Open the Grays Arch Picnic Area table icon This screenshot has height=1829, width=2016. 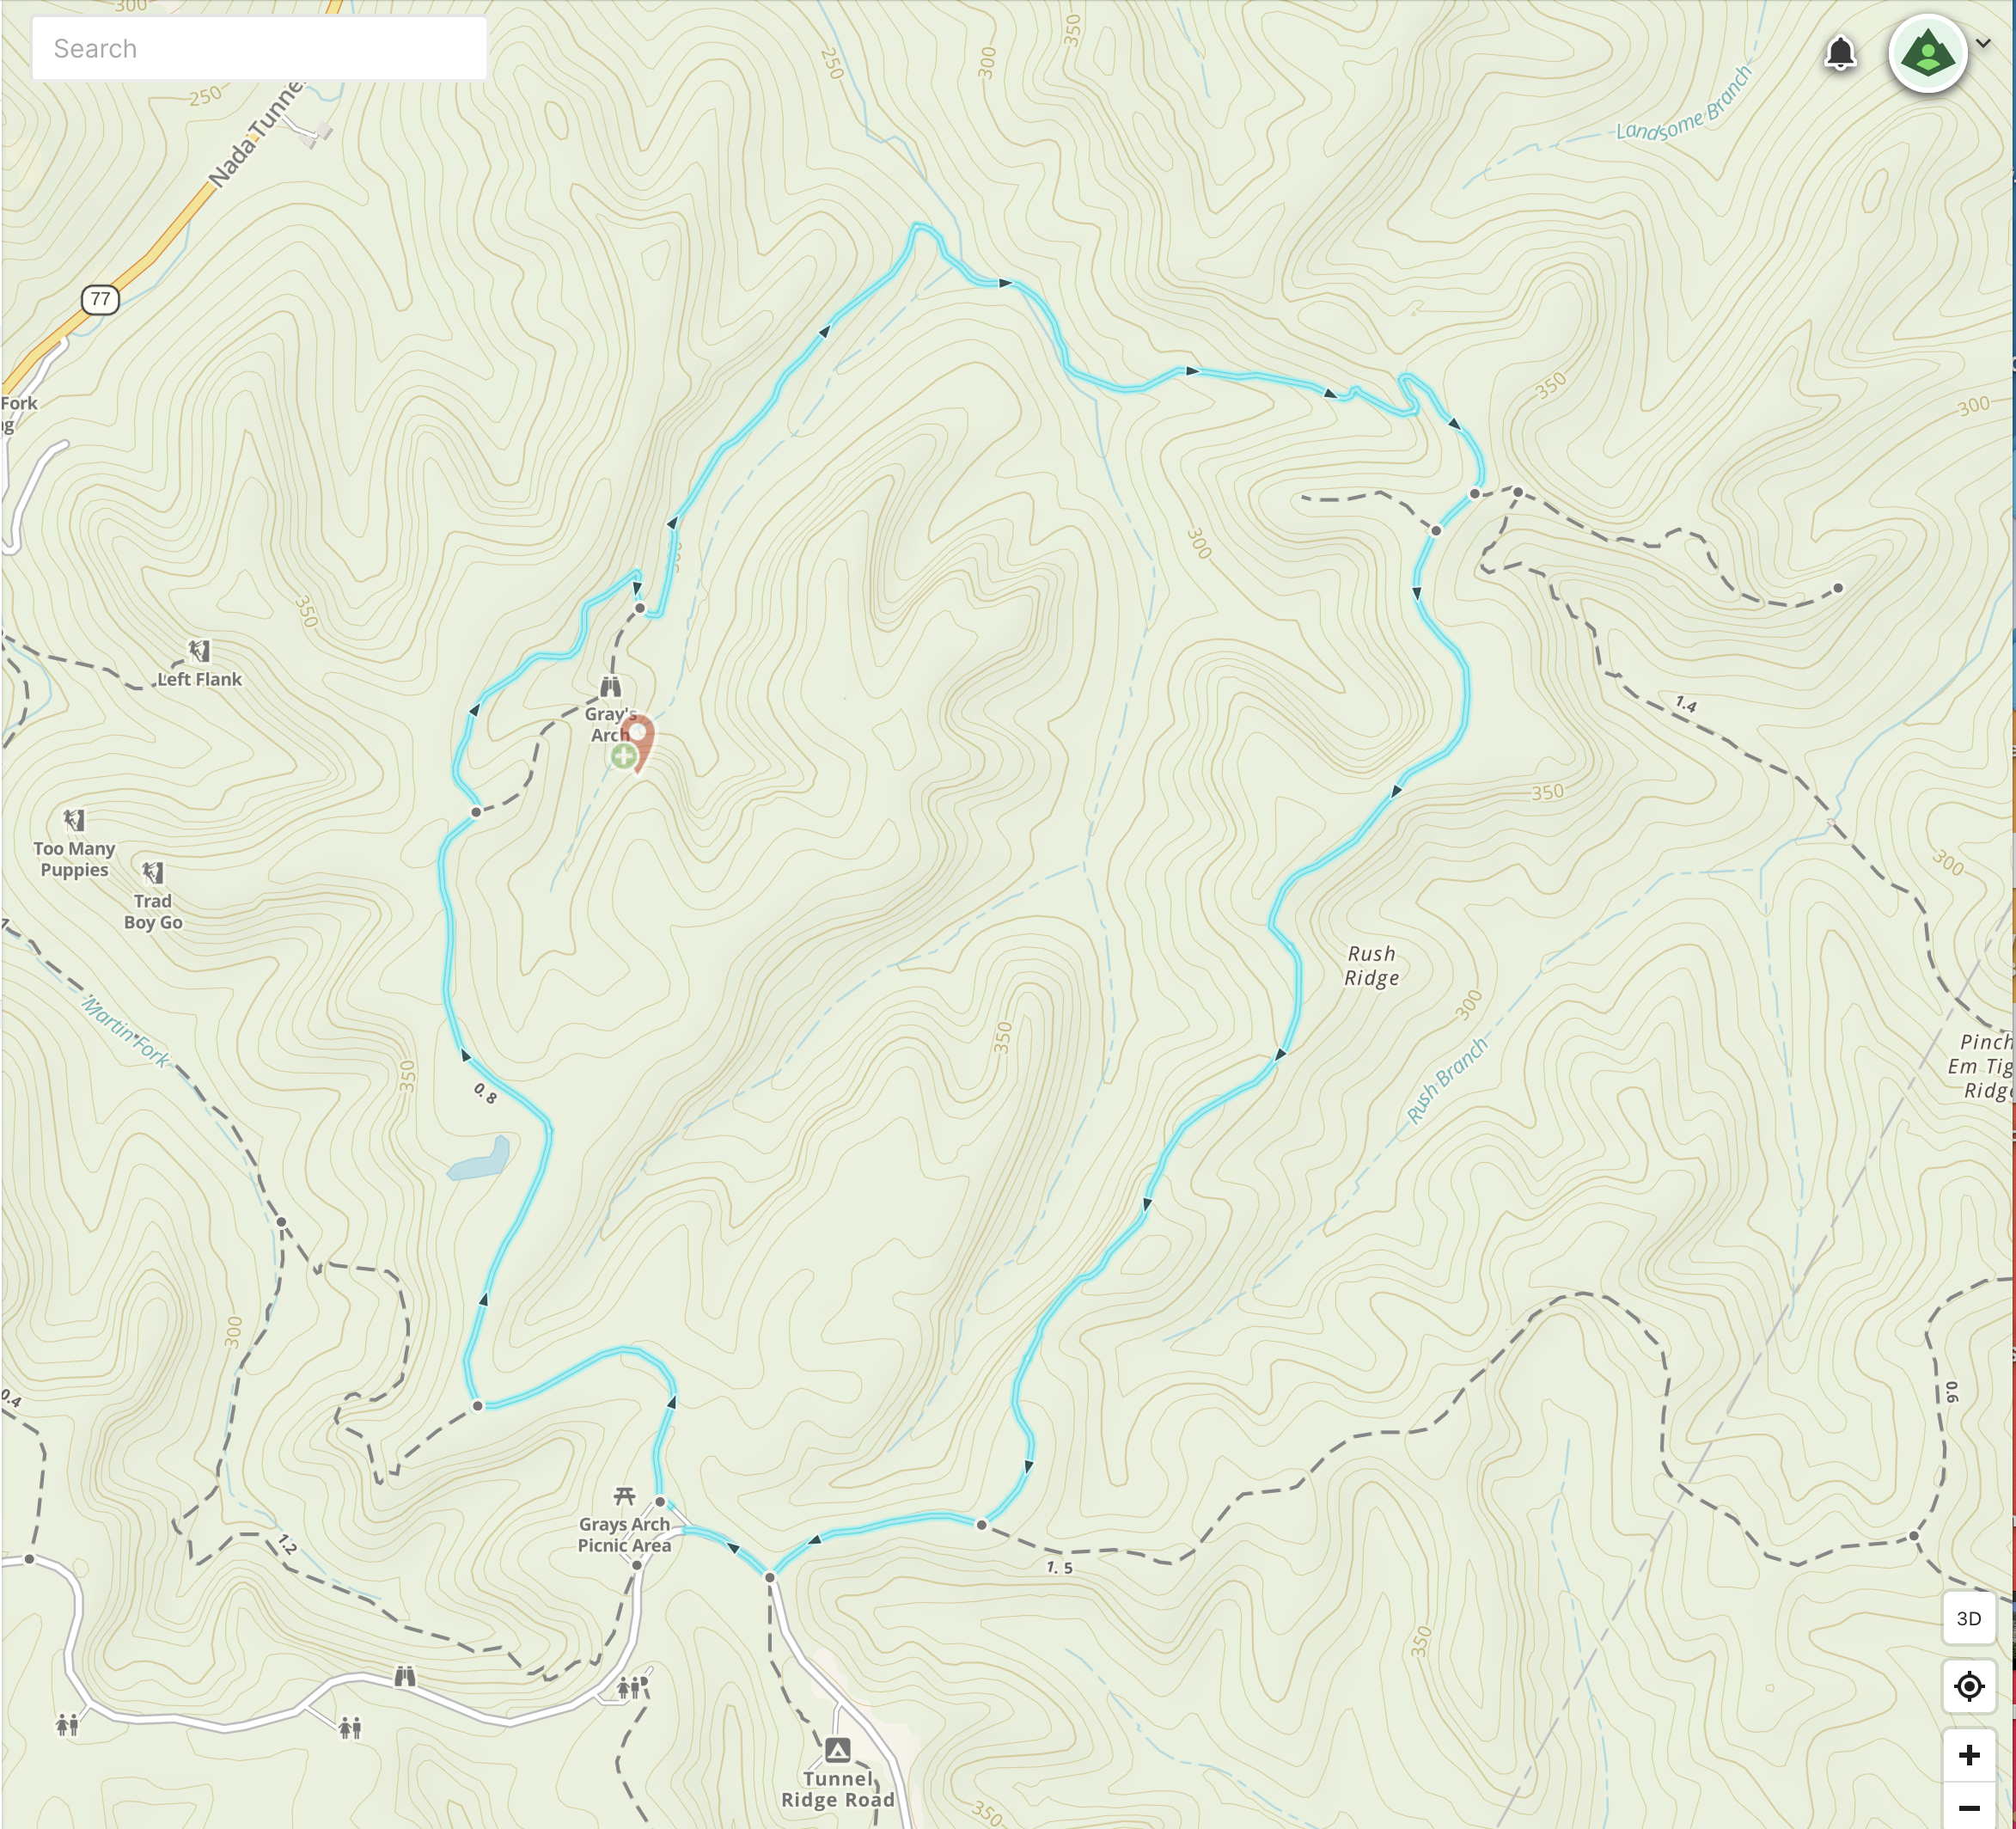click(625, 1496)
